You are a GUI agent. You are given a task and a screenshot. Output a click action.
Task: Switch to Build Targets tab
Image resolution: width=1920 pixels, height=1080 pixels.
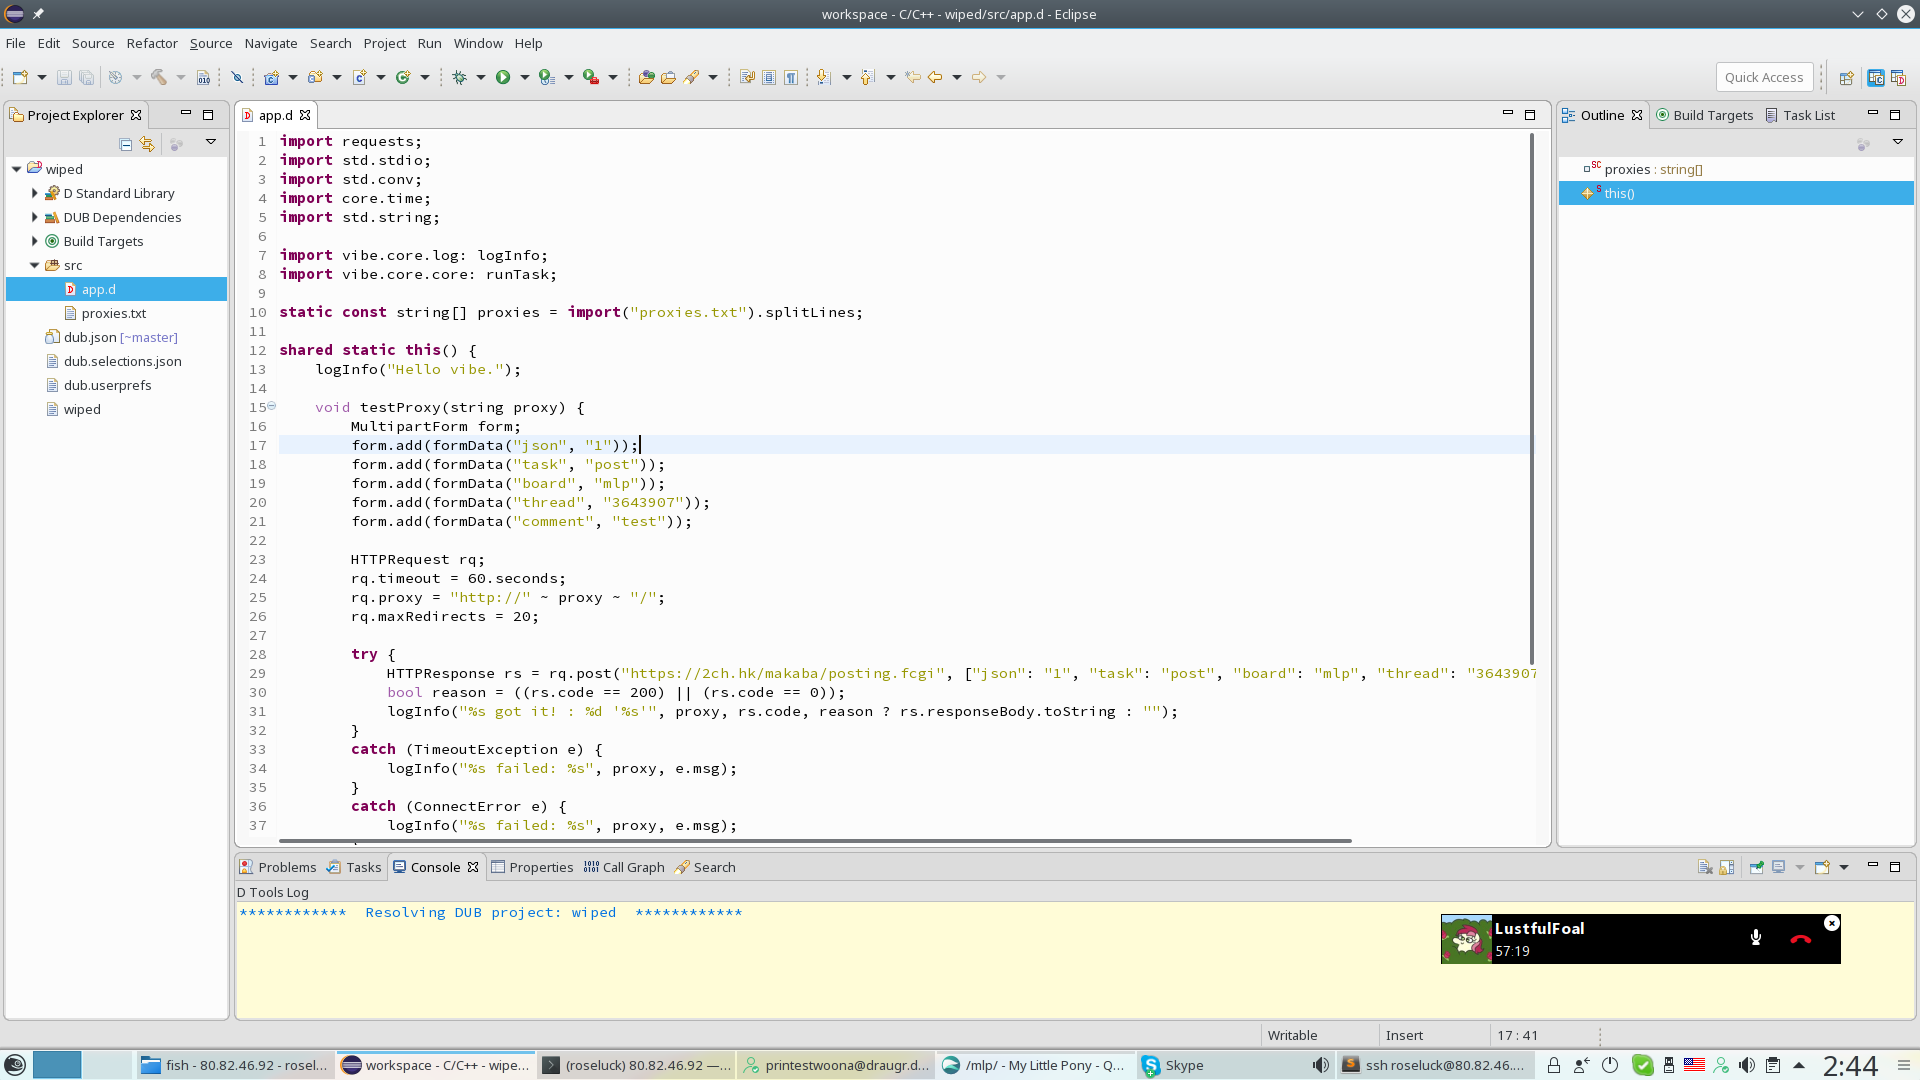[1704, 115]
